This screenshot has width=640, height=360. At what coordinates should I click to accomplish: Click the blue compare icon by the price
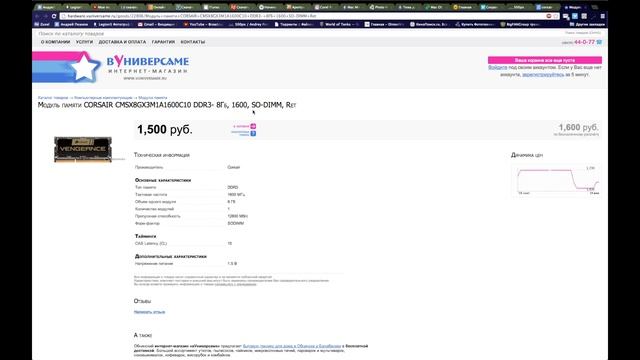click(x=253, y=133)
